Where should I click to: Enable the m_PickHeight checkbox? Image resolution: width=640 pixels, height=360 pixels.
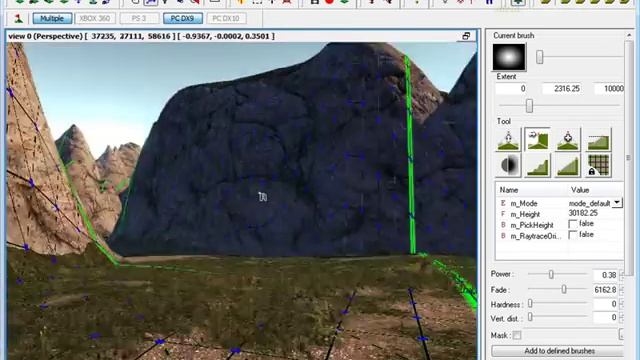[x=573, y=224]
